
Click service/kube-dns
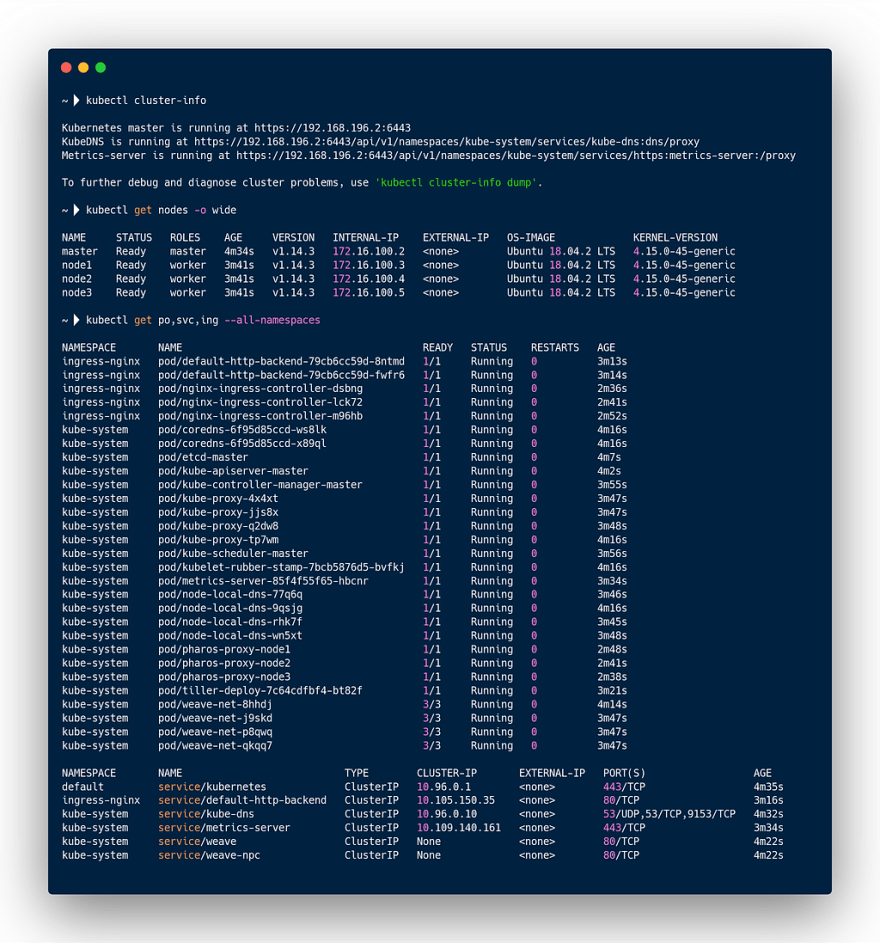pos(206,814)
